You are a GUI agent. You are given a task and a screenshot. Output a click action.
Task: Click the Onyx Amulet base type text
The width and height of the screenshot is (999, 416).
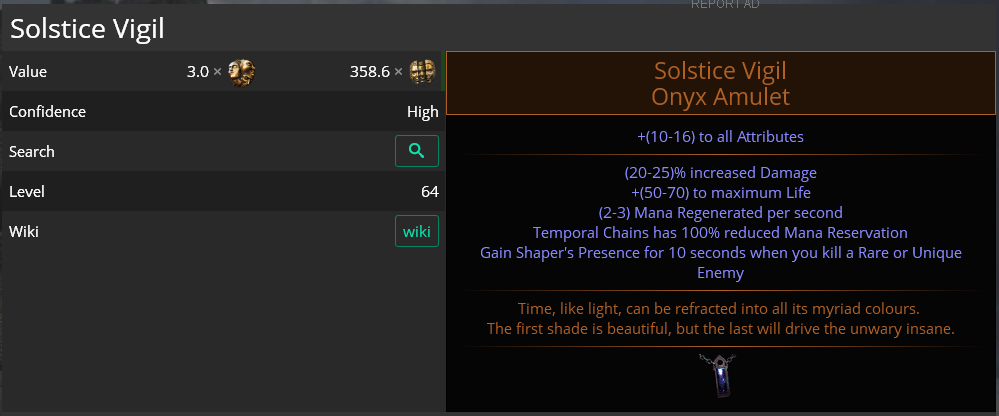point(720,97)
